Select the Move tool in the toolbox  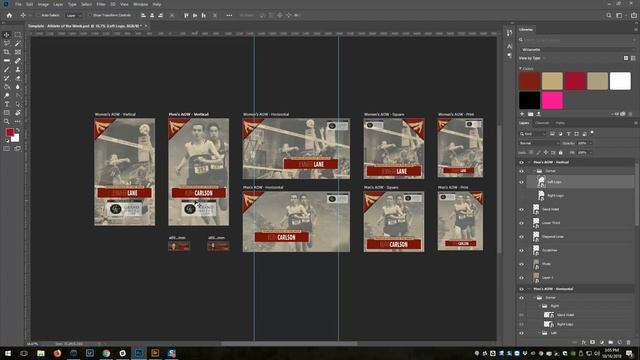[7, 35]
